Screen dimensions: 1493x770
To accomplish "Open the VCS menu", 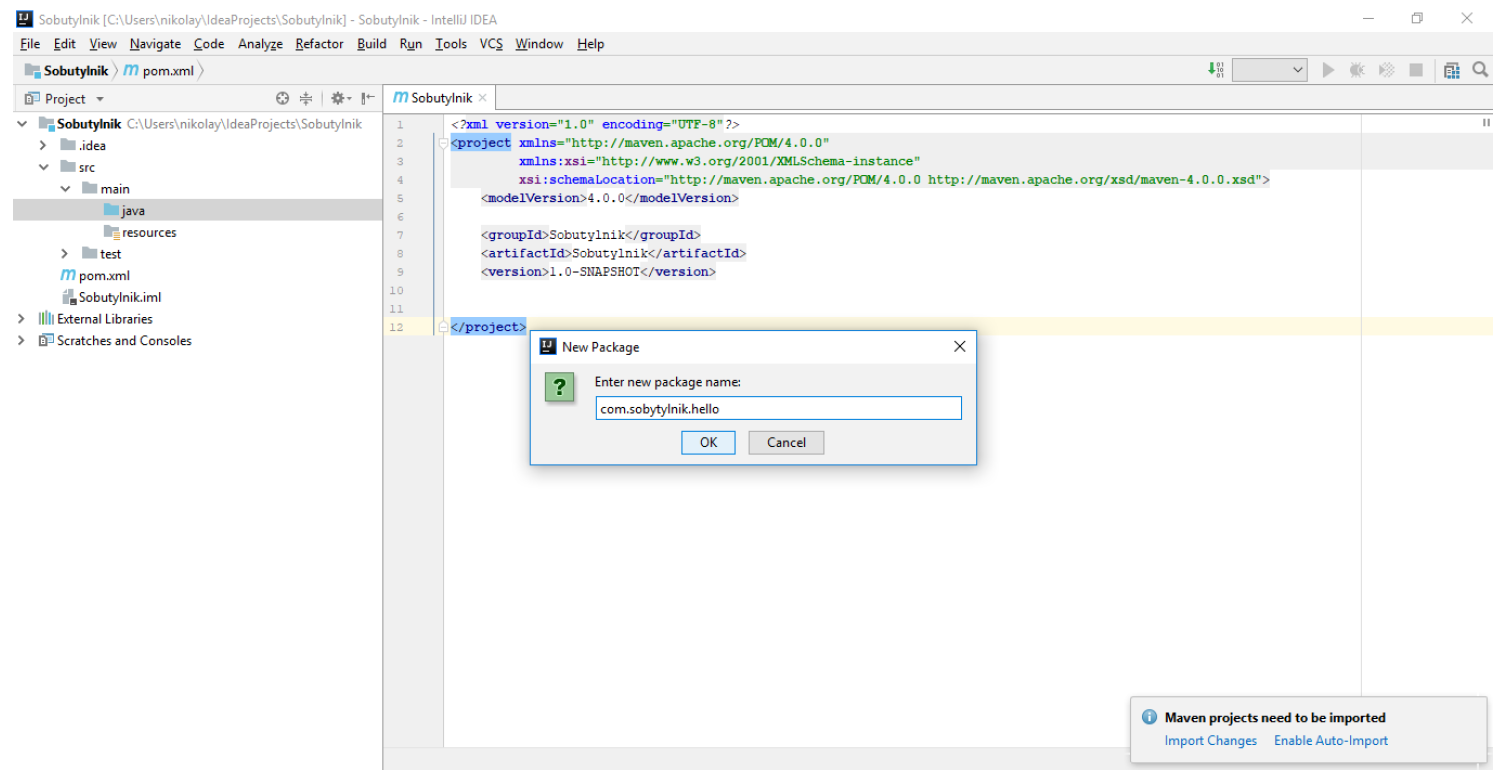I will click(491, 44).
